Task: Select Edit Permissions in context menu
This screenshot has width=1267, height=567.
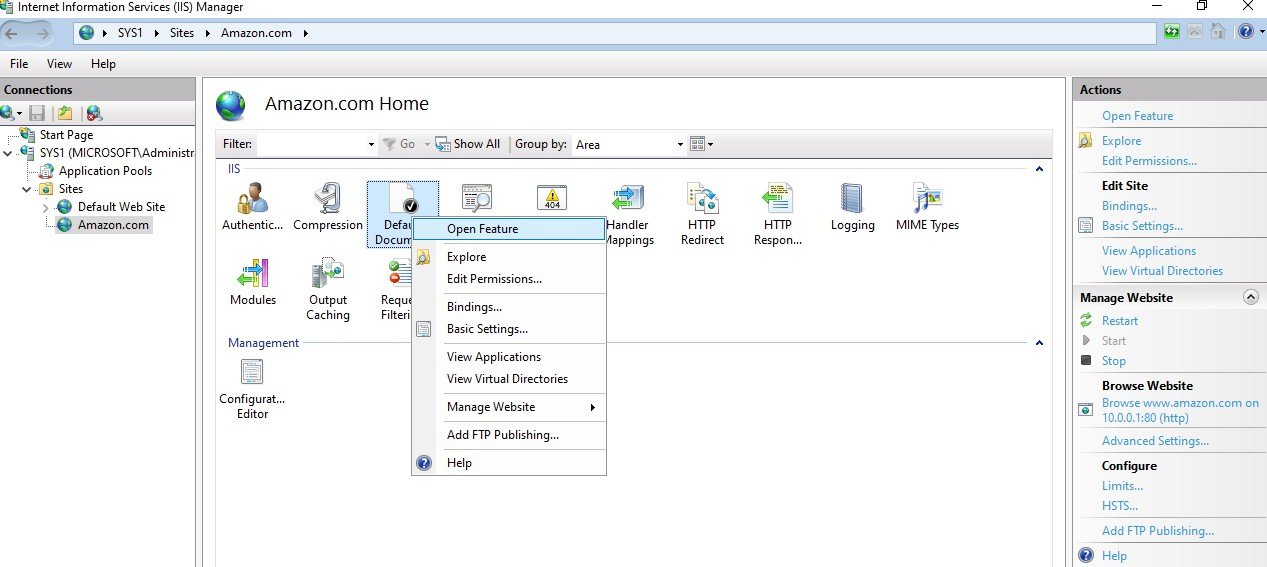Action: pyautogui.click(x=508, y=279)
